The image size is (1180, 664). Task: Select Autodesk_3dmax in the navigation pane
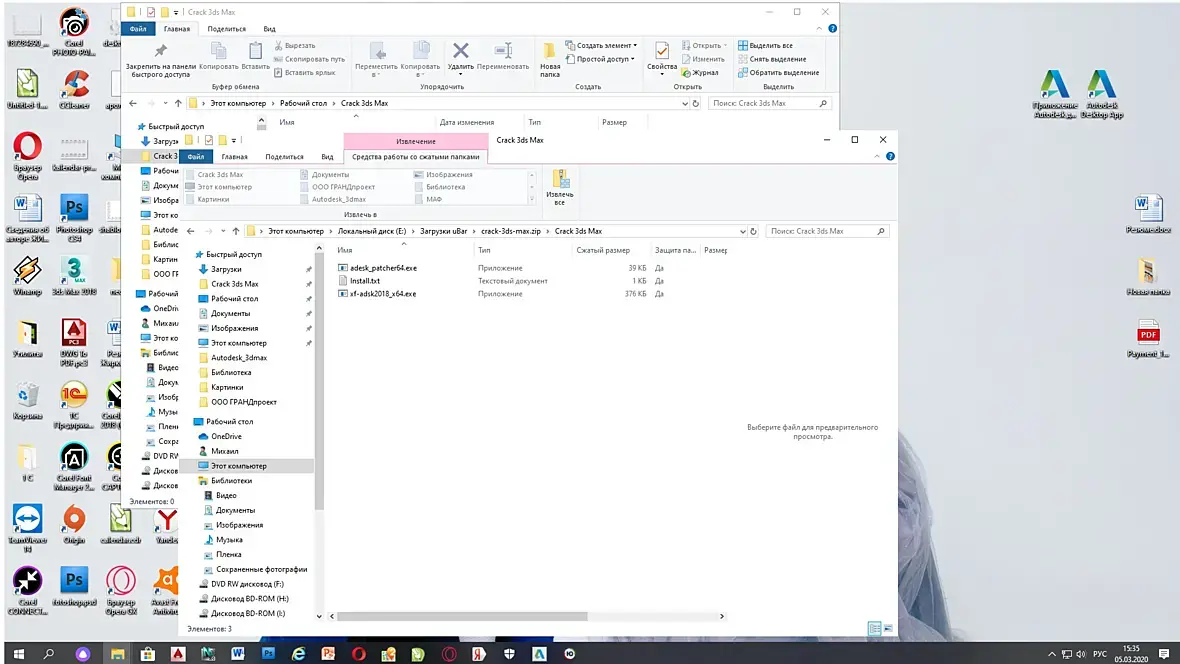(x=239, y=358)
